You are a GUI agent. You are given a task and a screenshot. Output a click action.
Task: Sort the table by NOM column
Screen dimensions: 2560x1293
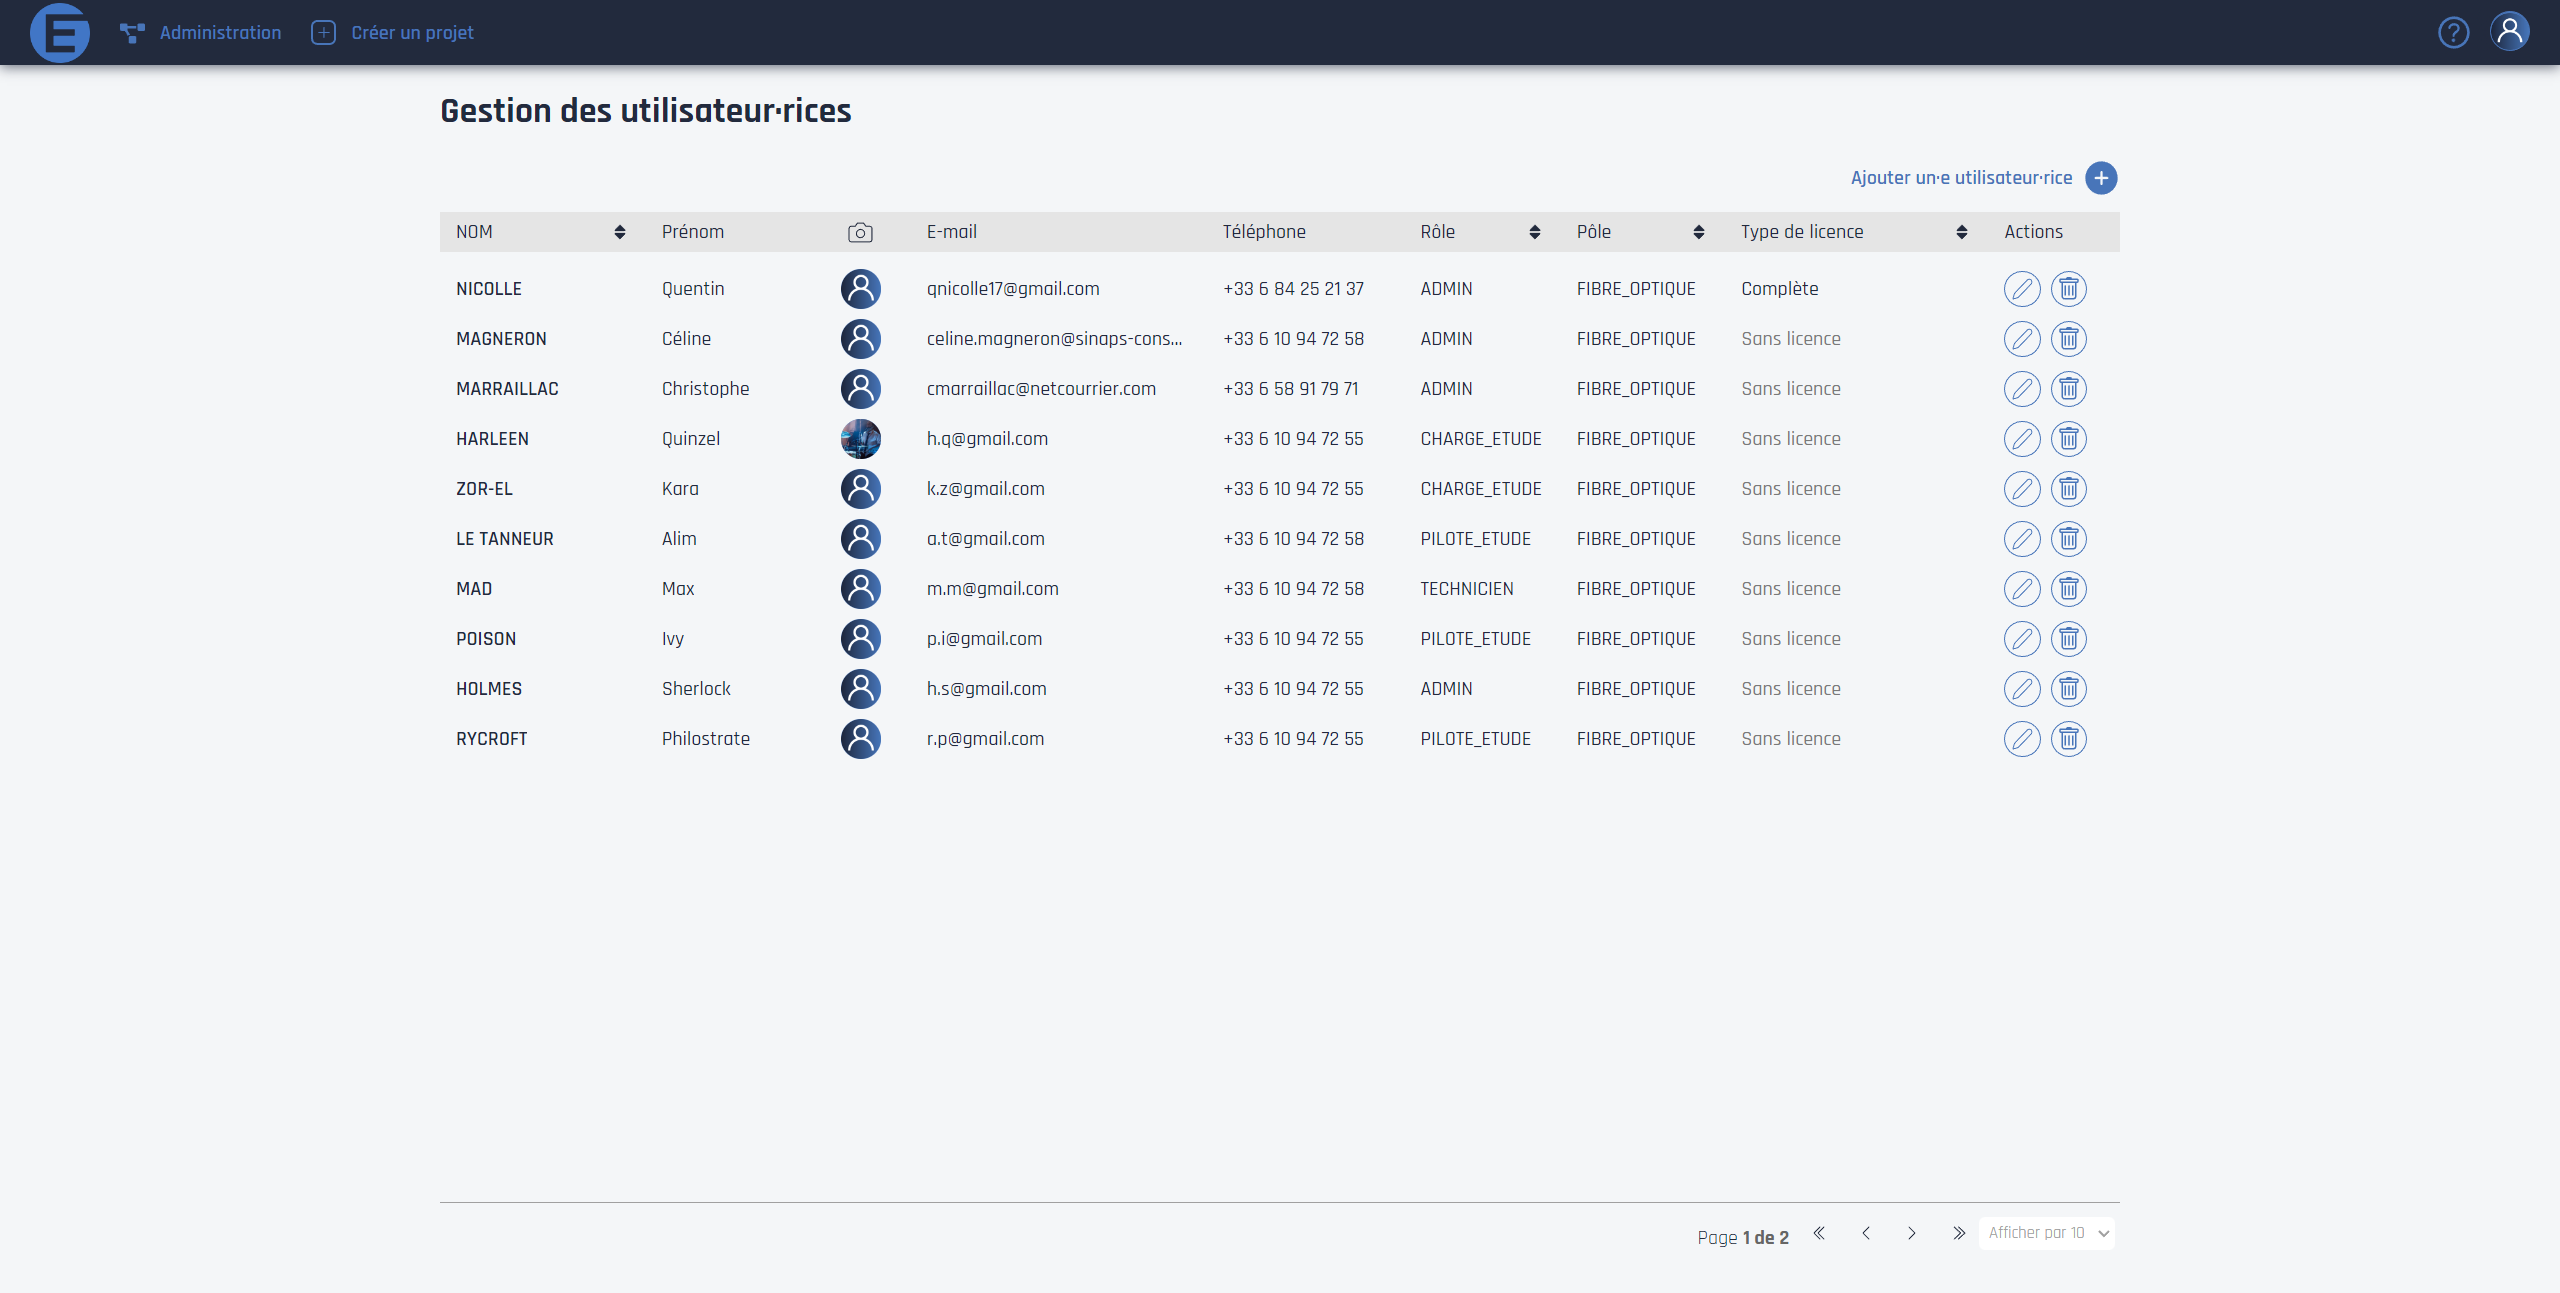pyautogui.click(x=619, y=231)
